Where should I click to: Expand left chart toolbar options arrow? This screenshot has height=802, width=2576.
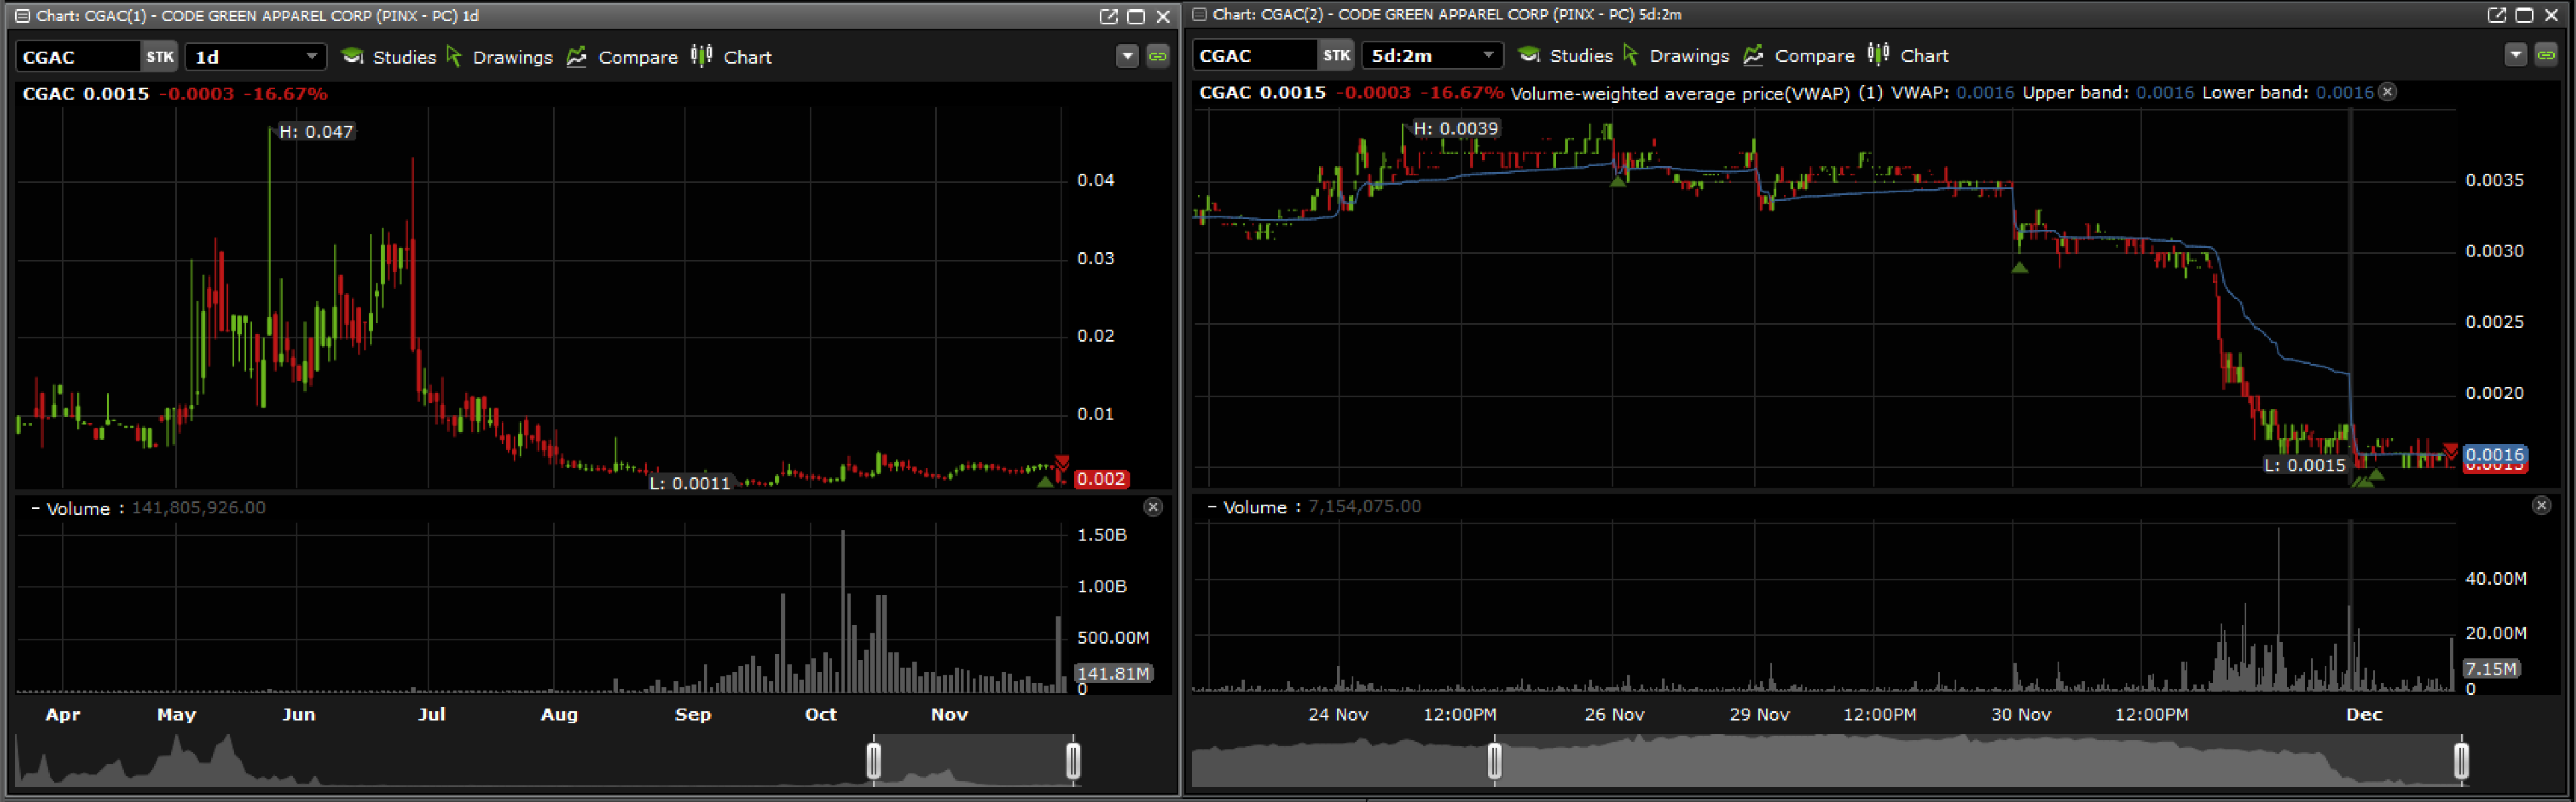click(1127, 56)
